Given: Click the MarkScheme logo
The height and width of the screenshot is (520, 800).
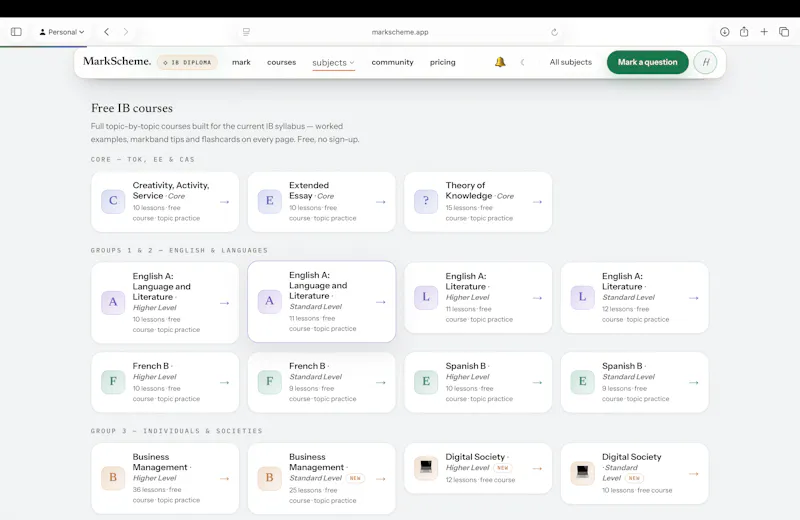Looking at the screenshot, I should pos(117,61).
